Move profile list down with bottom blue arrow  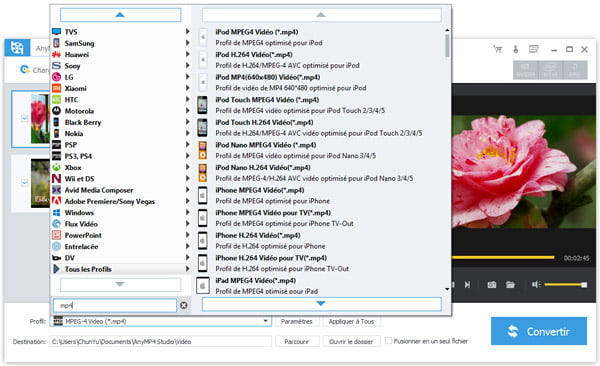321,304
